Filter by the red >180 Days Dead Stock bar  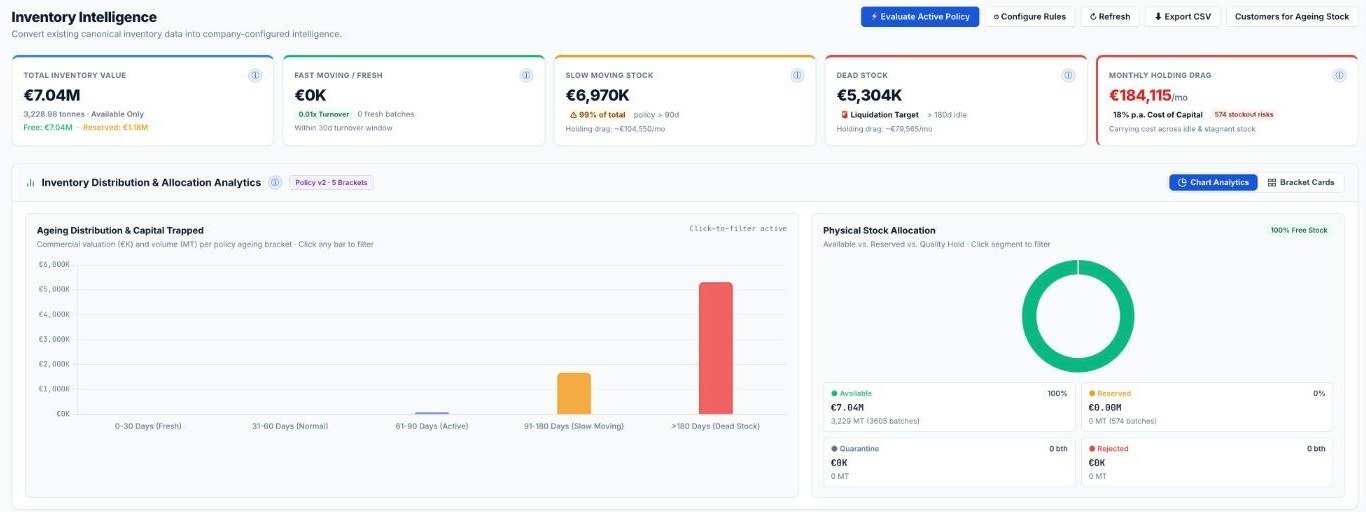[x=715, y=348]
